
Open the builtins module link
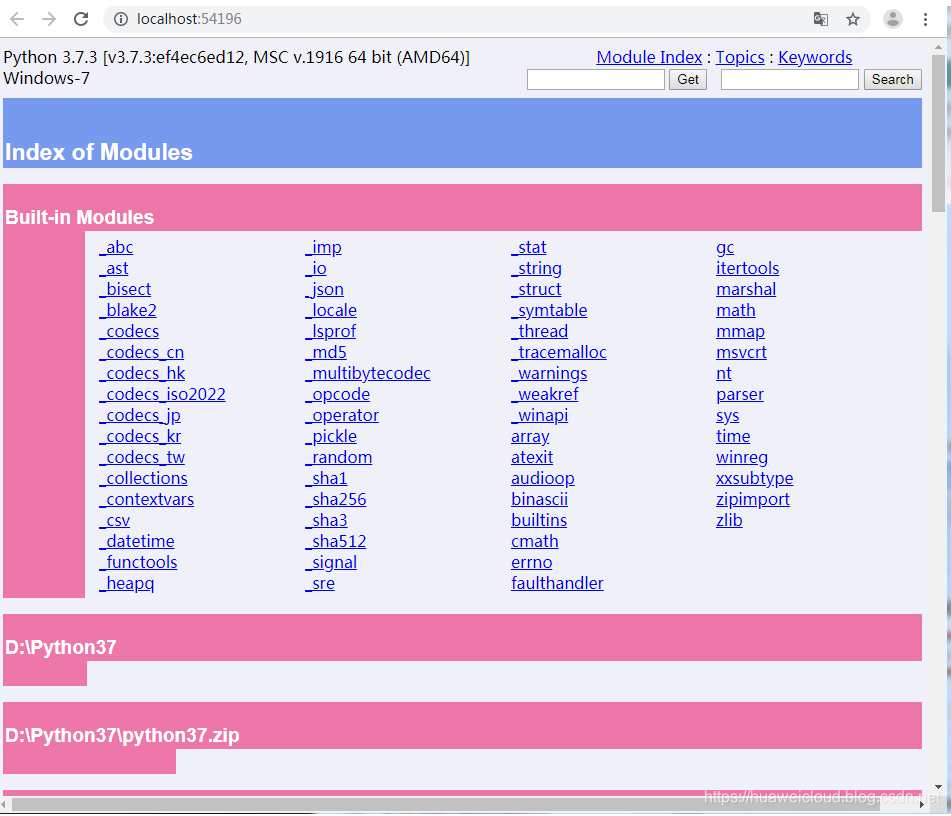539,521
